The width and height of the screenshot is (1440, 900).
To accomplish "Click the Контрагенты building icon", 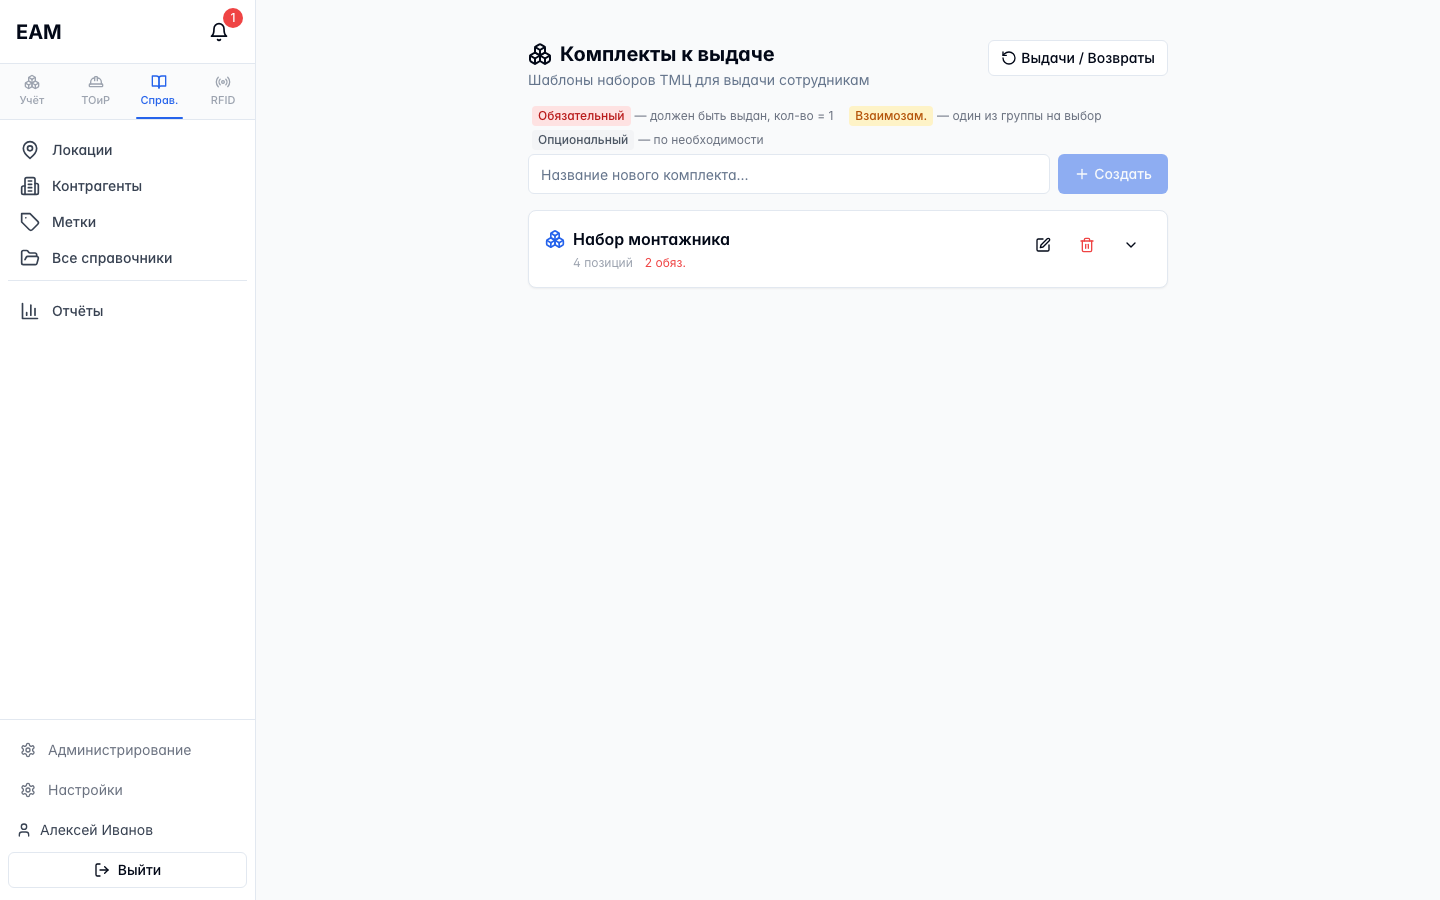I will pos(30,186).
